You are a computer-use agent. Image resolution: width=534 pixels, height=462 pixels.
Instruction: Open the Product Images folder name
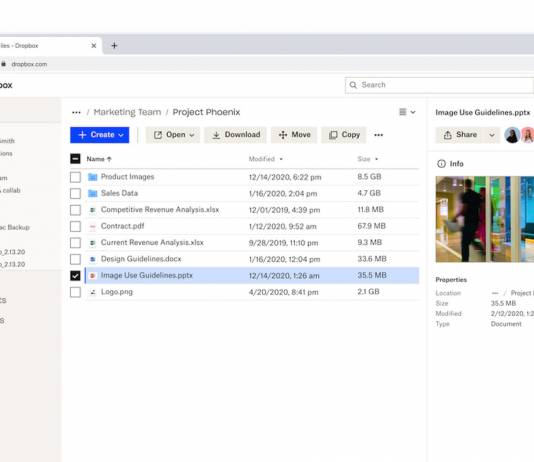pos(127,177)
